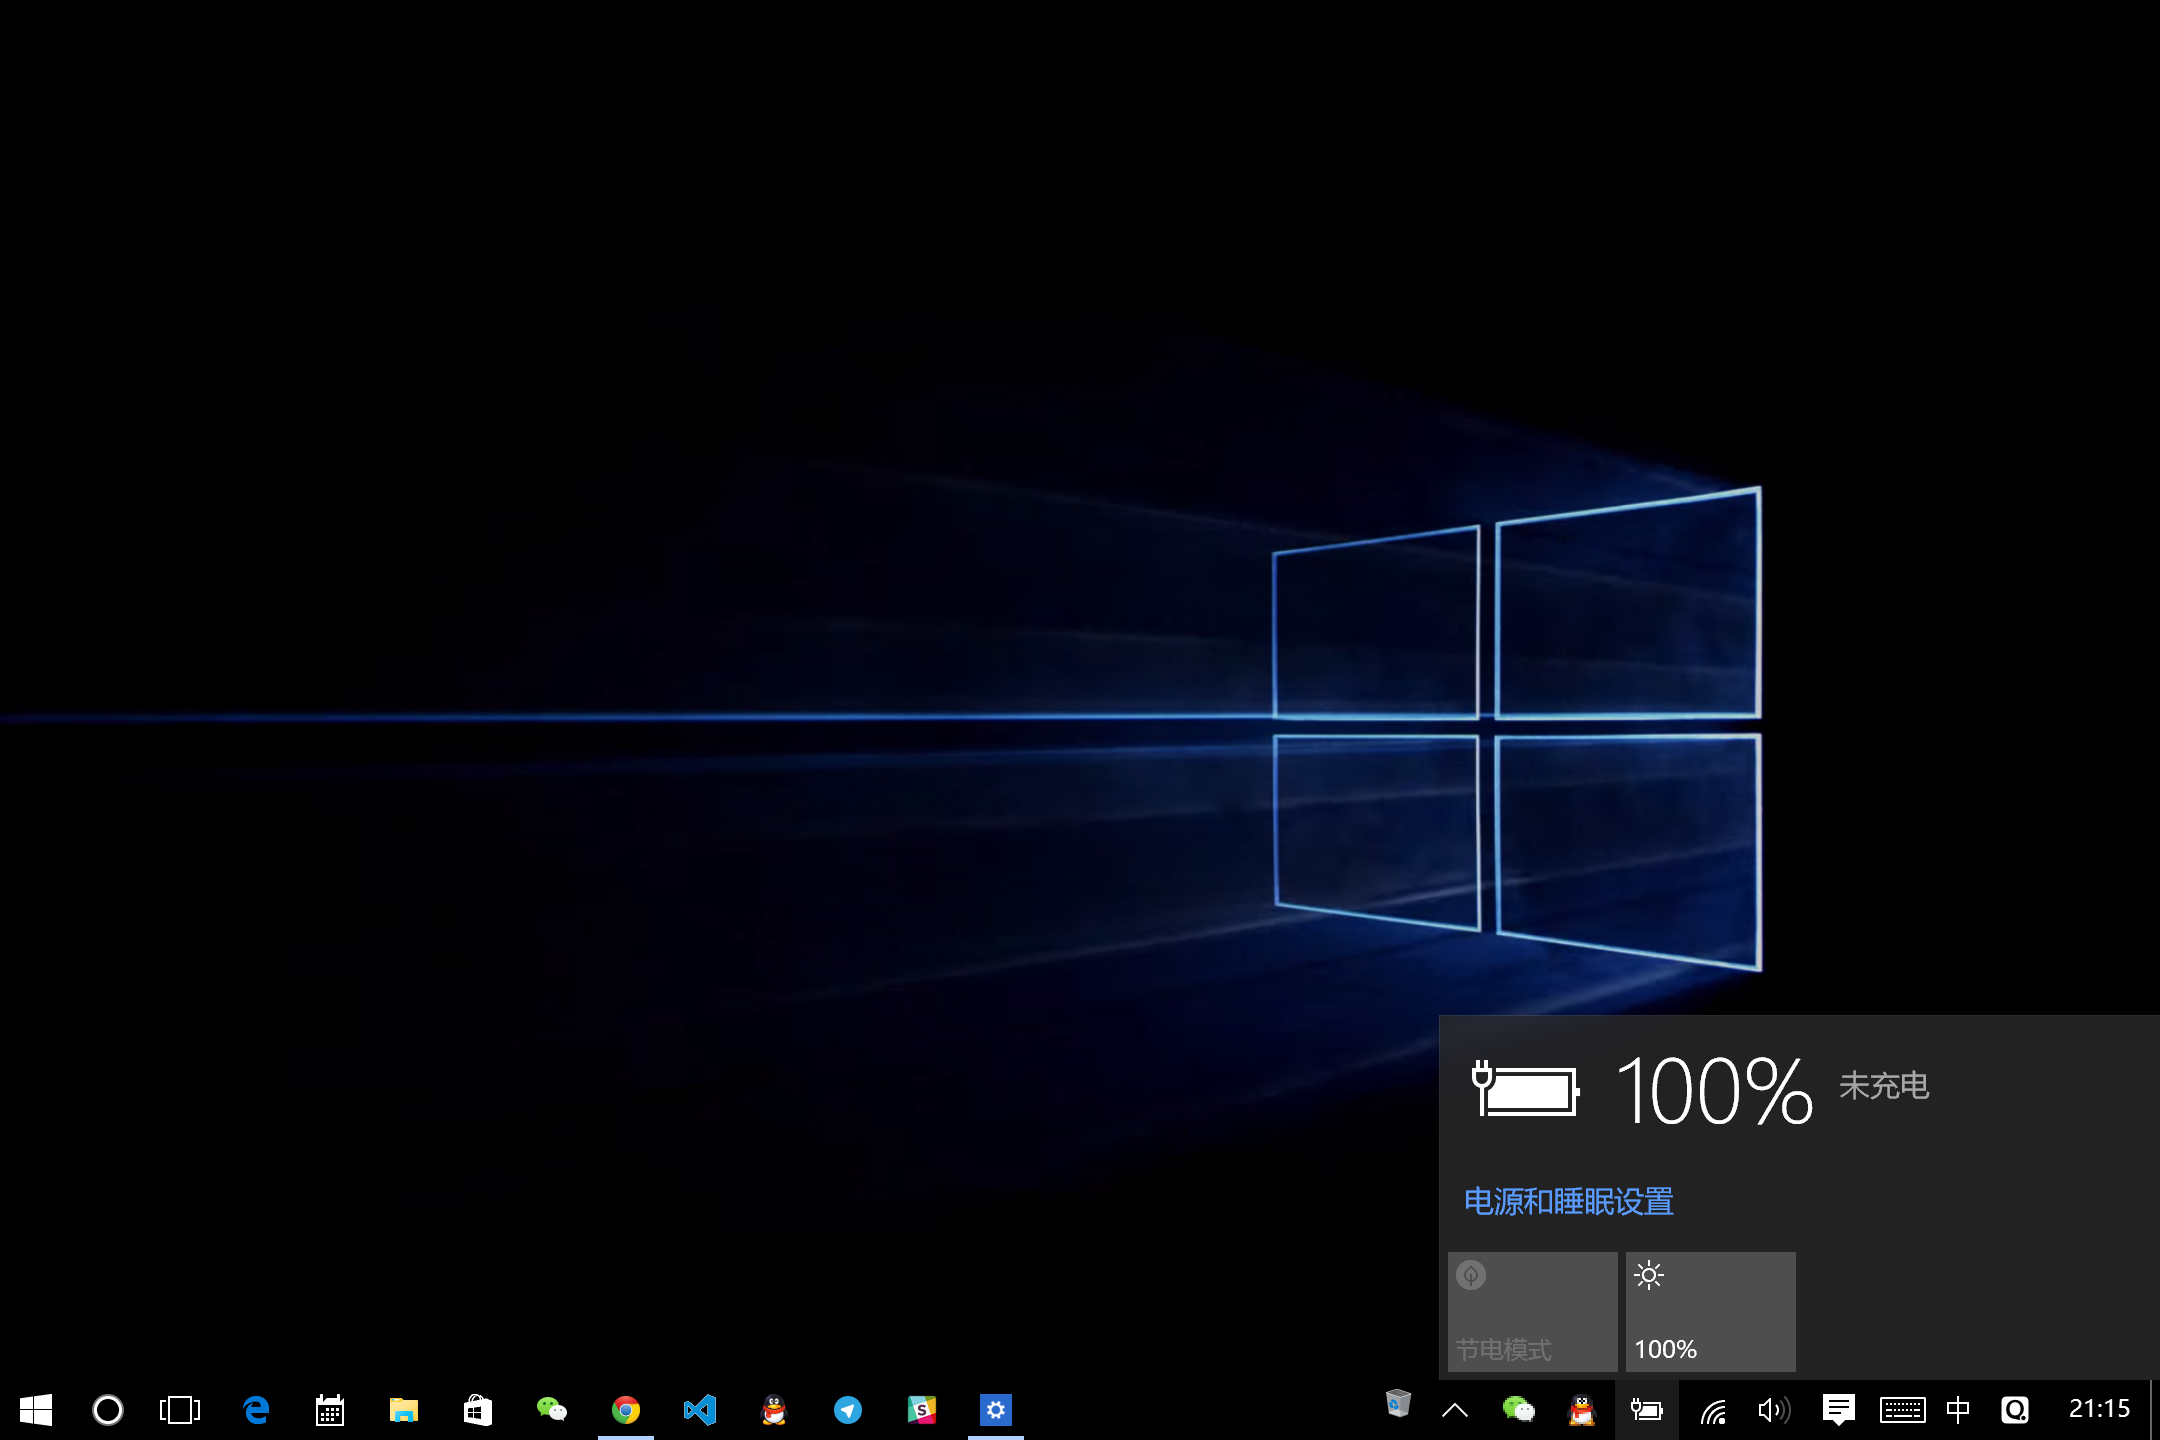Viewport: 2160px width, 1440px height.
Task: Open 电源和睡眠设置 link
Action: pyautogui.click(x=1568, y=1201)
